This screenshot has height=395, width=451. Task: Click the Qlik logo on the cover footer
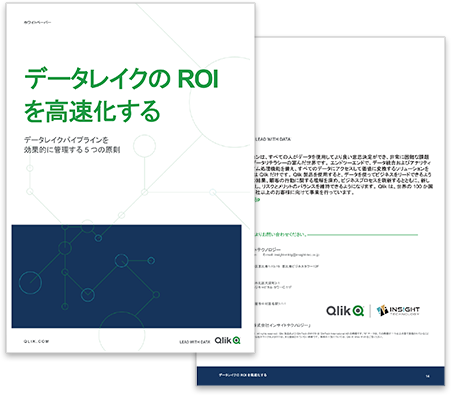[227, 340]
